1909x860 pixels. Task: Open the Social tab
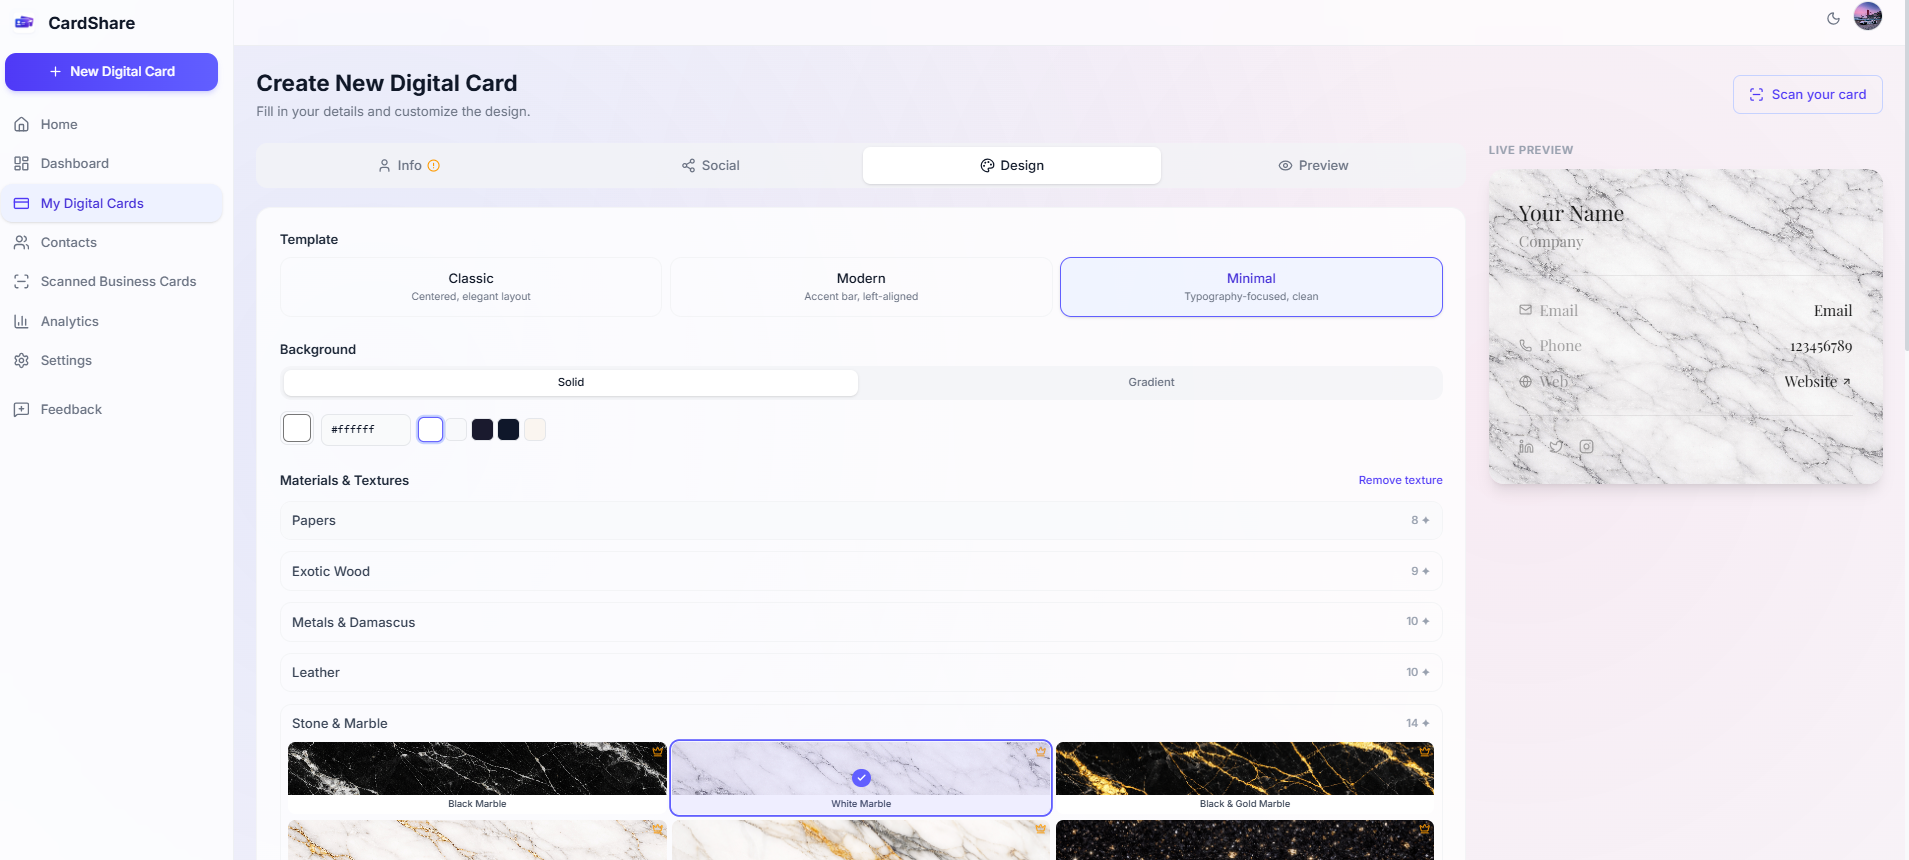[x=711, y=165]
